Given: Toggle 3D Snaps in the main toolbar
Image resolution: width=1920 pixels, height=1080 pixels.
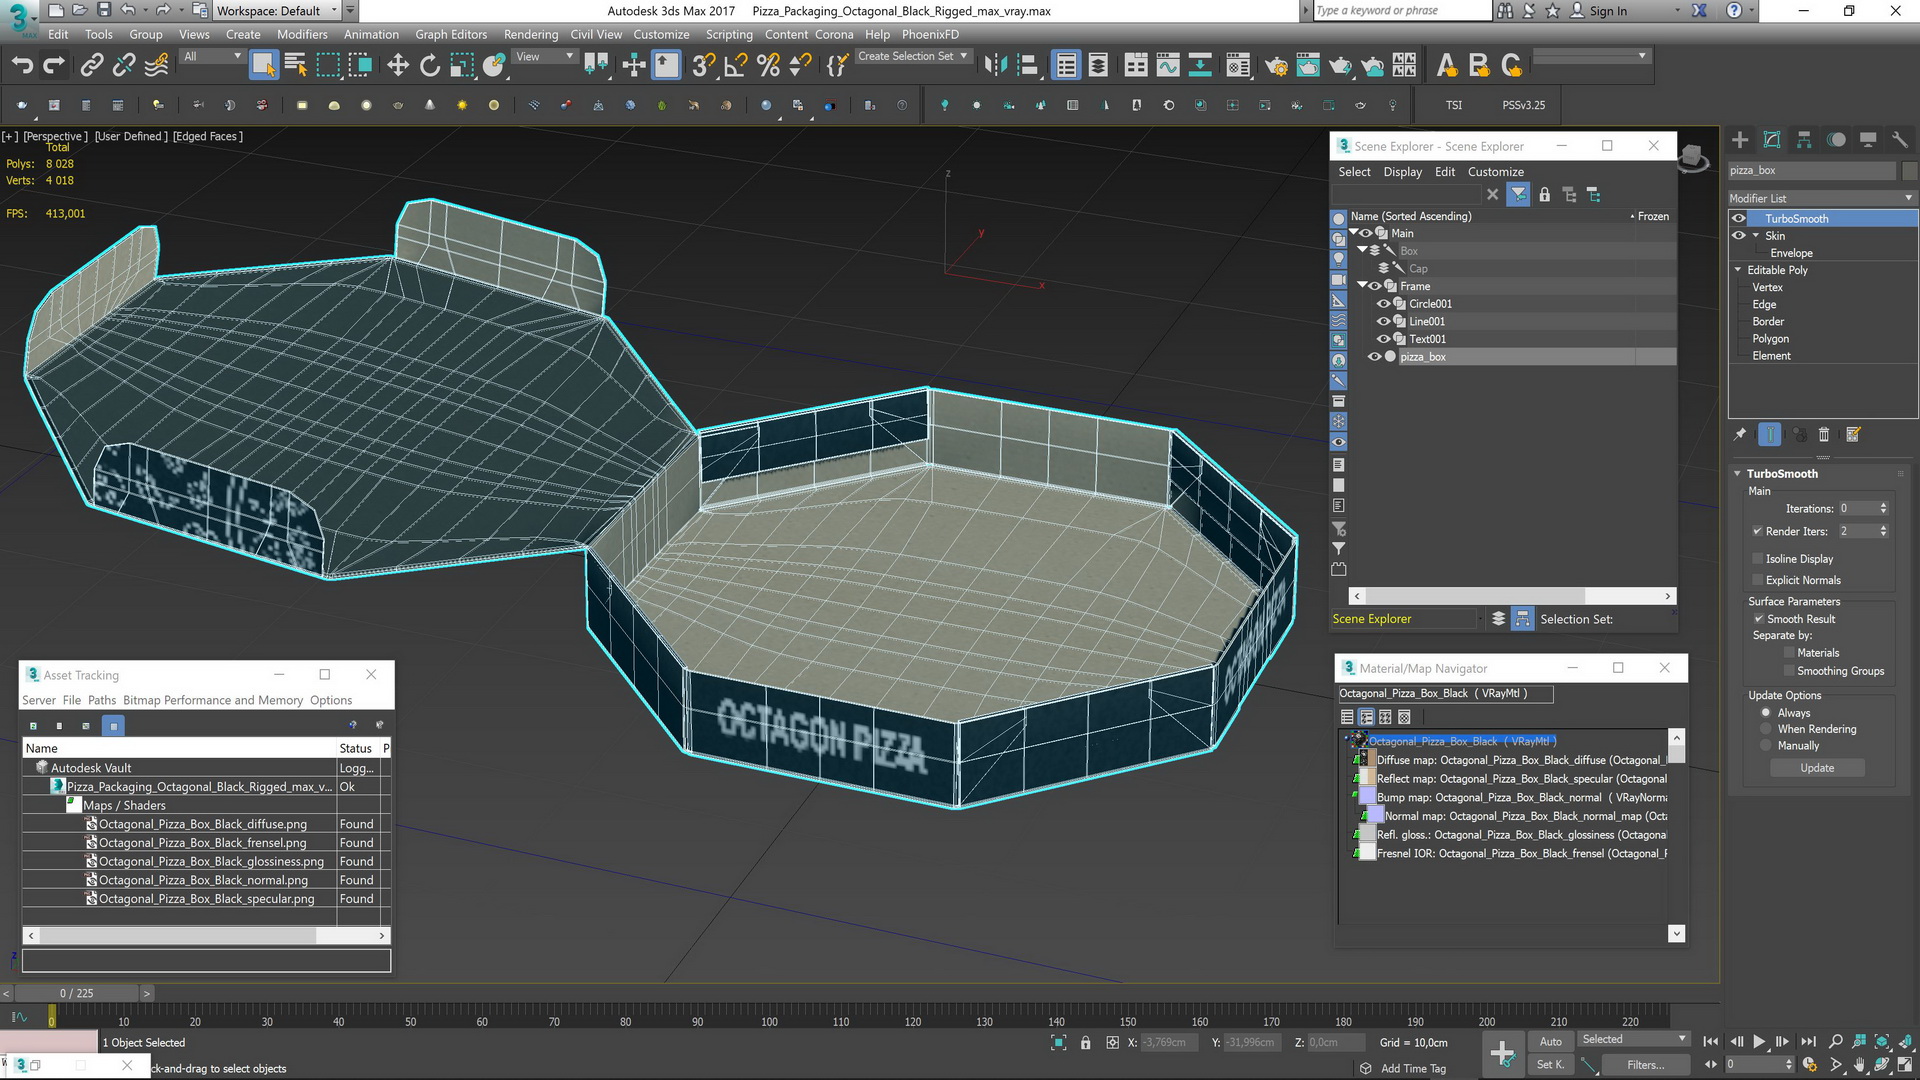Looking at the screenshot, I should (703, 66).
